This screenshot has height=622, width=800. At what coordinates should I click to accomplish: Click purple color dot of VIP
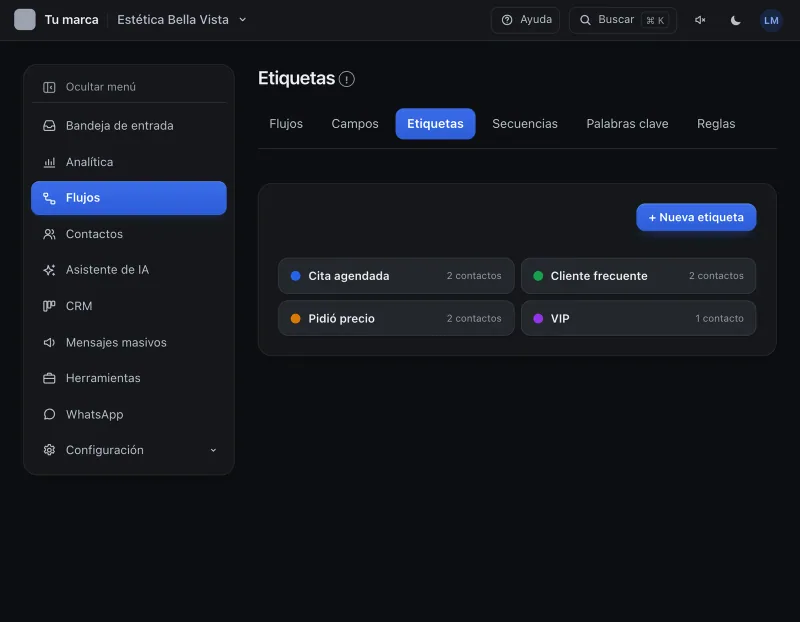[538, 318]
